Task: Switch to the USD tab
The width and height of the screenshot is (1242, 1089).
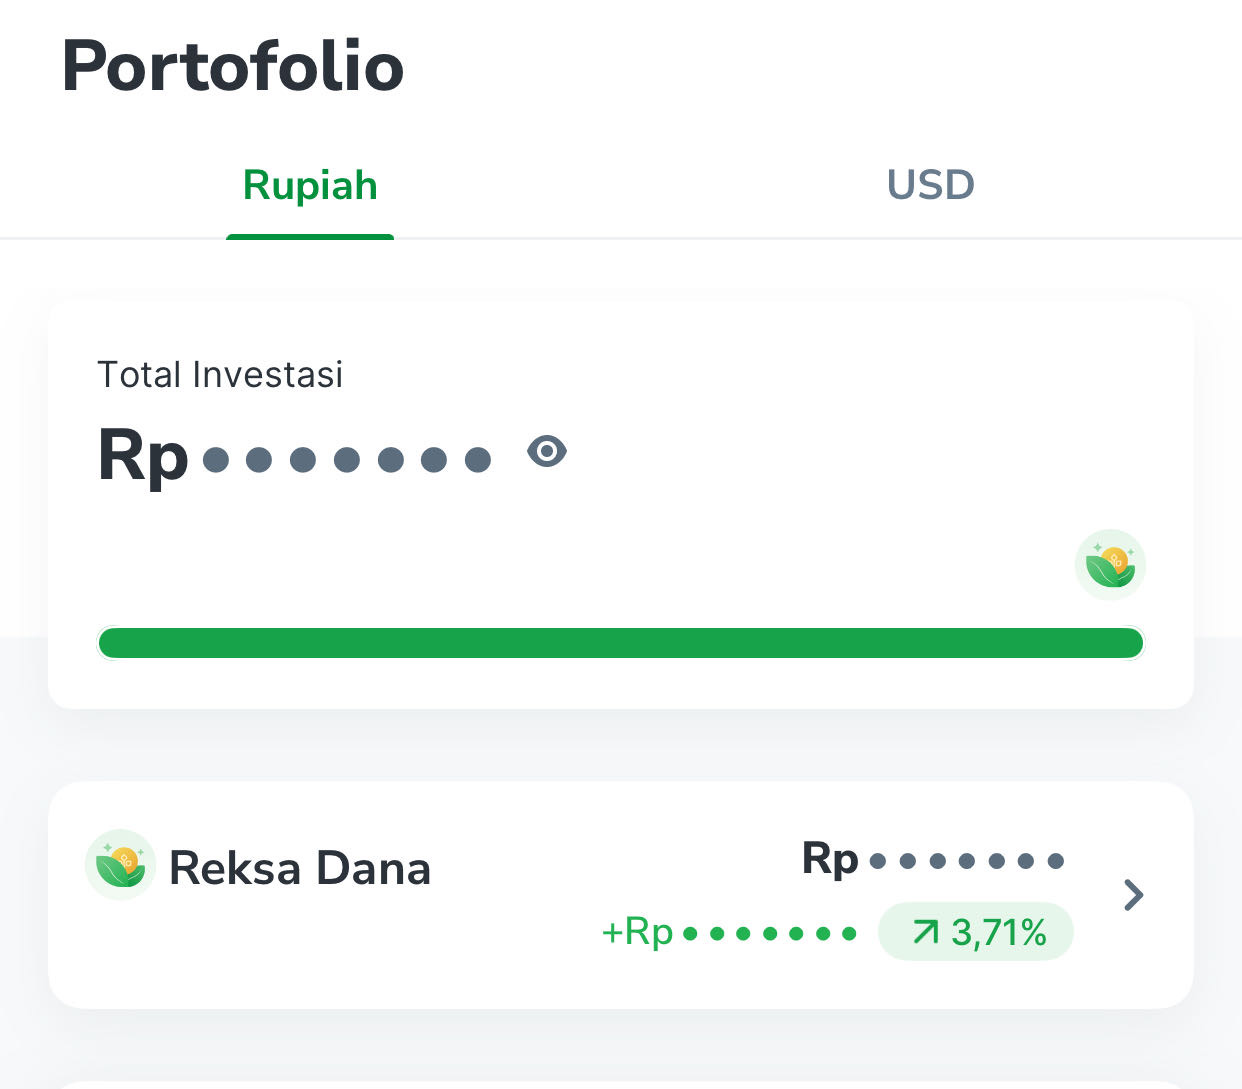Action: [930, 185]
